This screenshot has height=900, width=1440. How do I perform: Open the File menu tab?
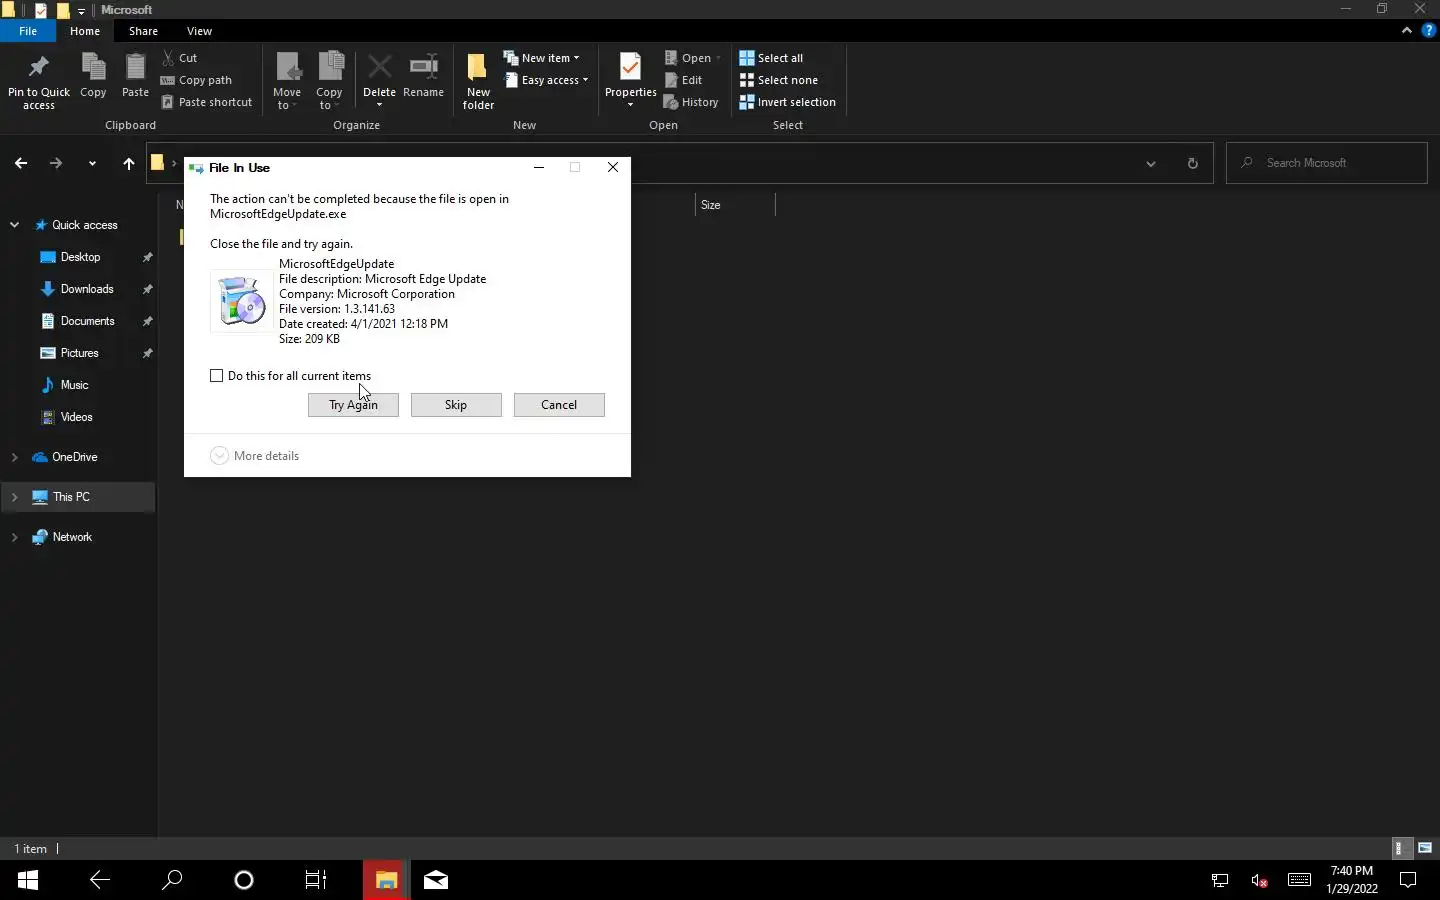click(x=28, y=31)
